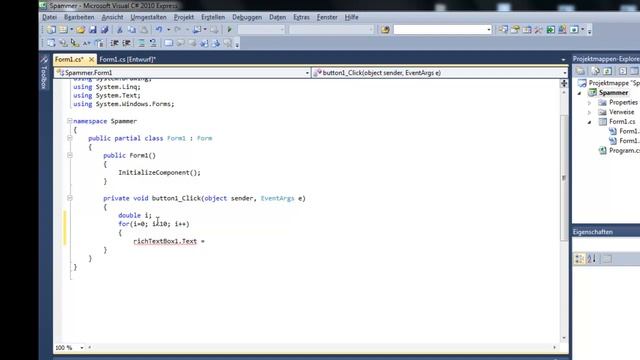Click the split-window handle above the scrollbar

[564, 83]
